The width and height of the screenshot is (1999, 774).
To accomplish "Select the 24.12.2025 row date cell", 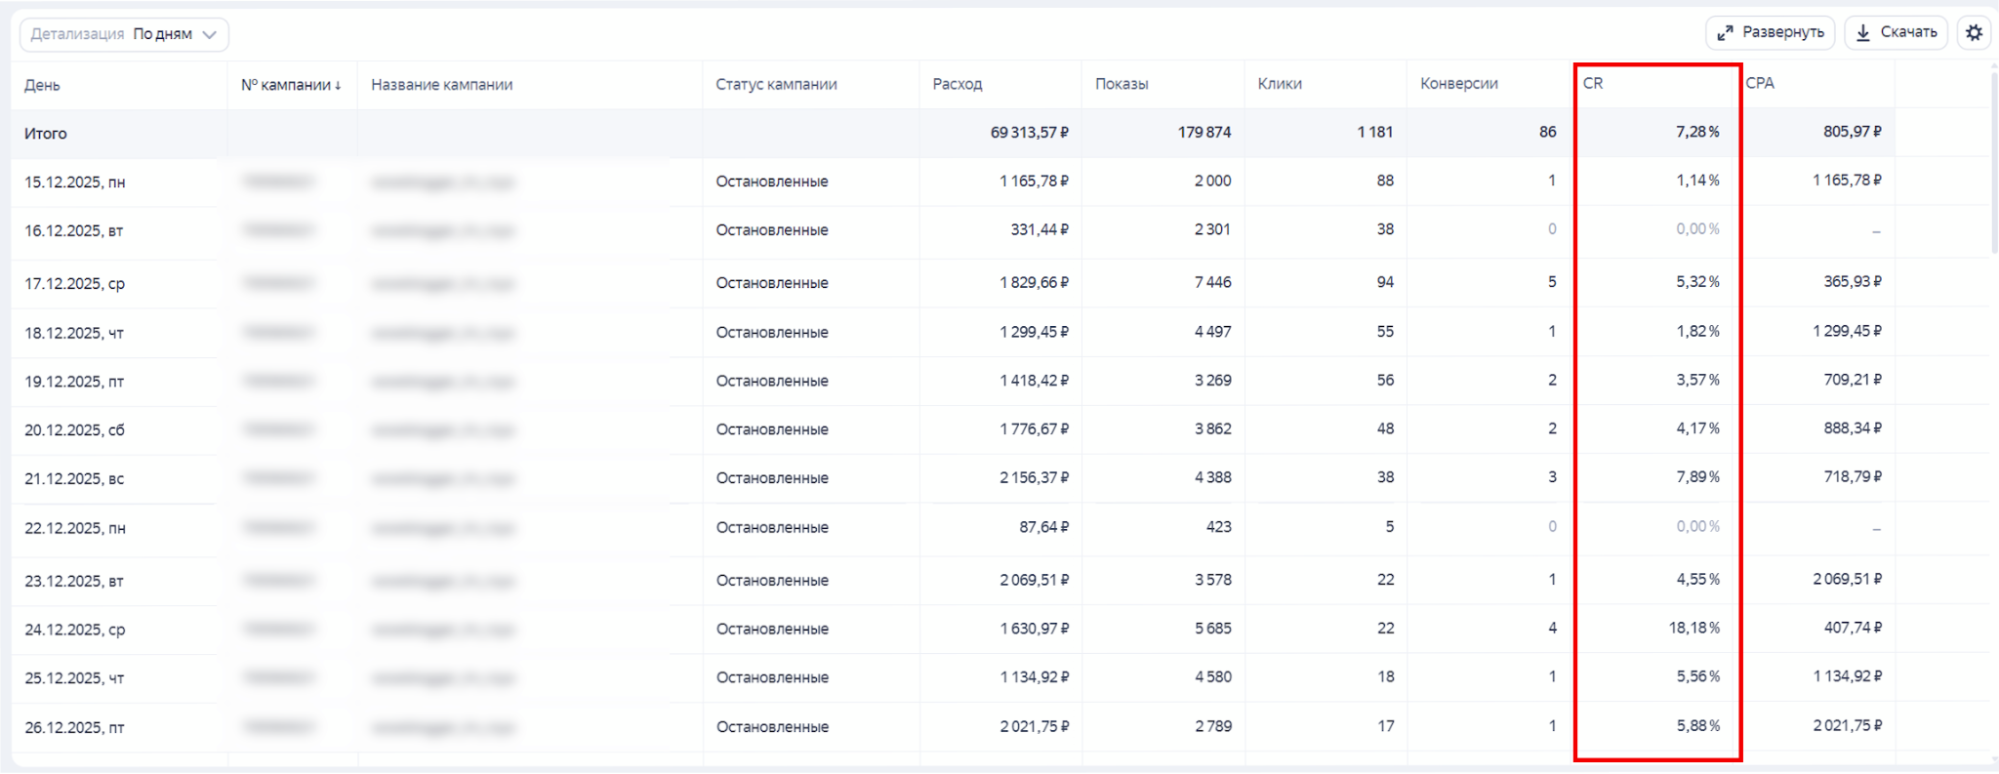I will pos(75,630).
